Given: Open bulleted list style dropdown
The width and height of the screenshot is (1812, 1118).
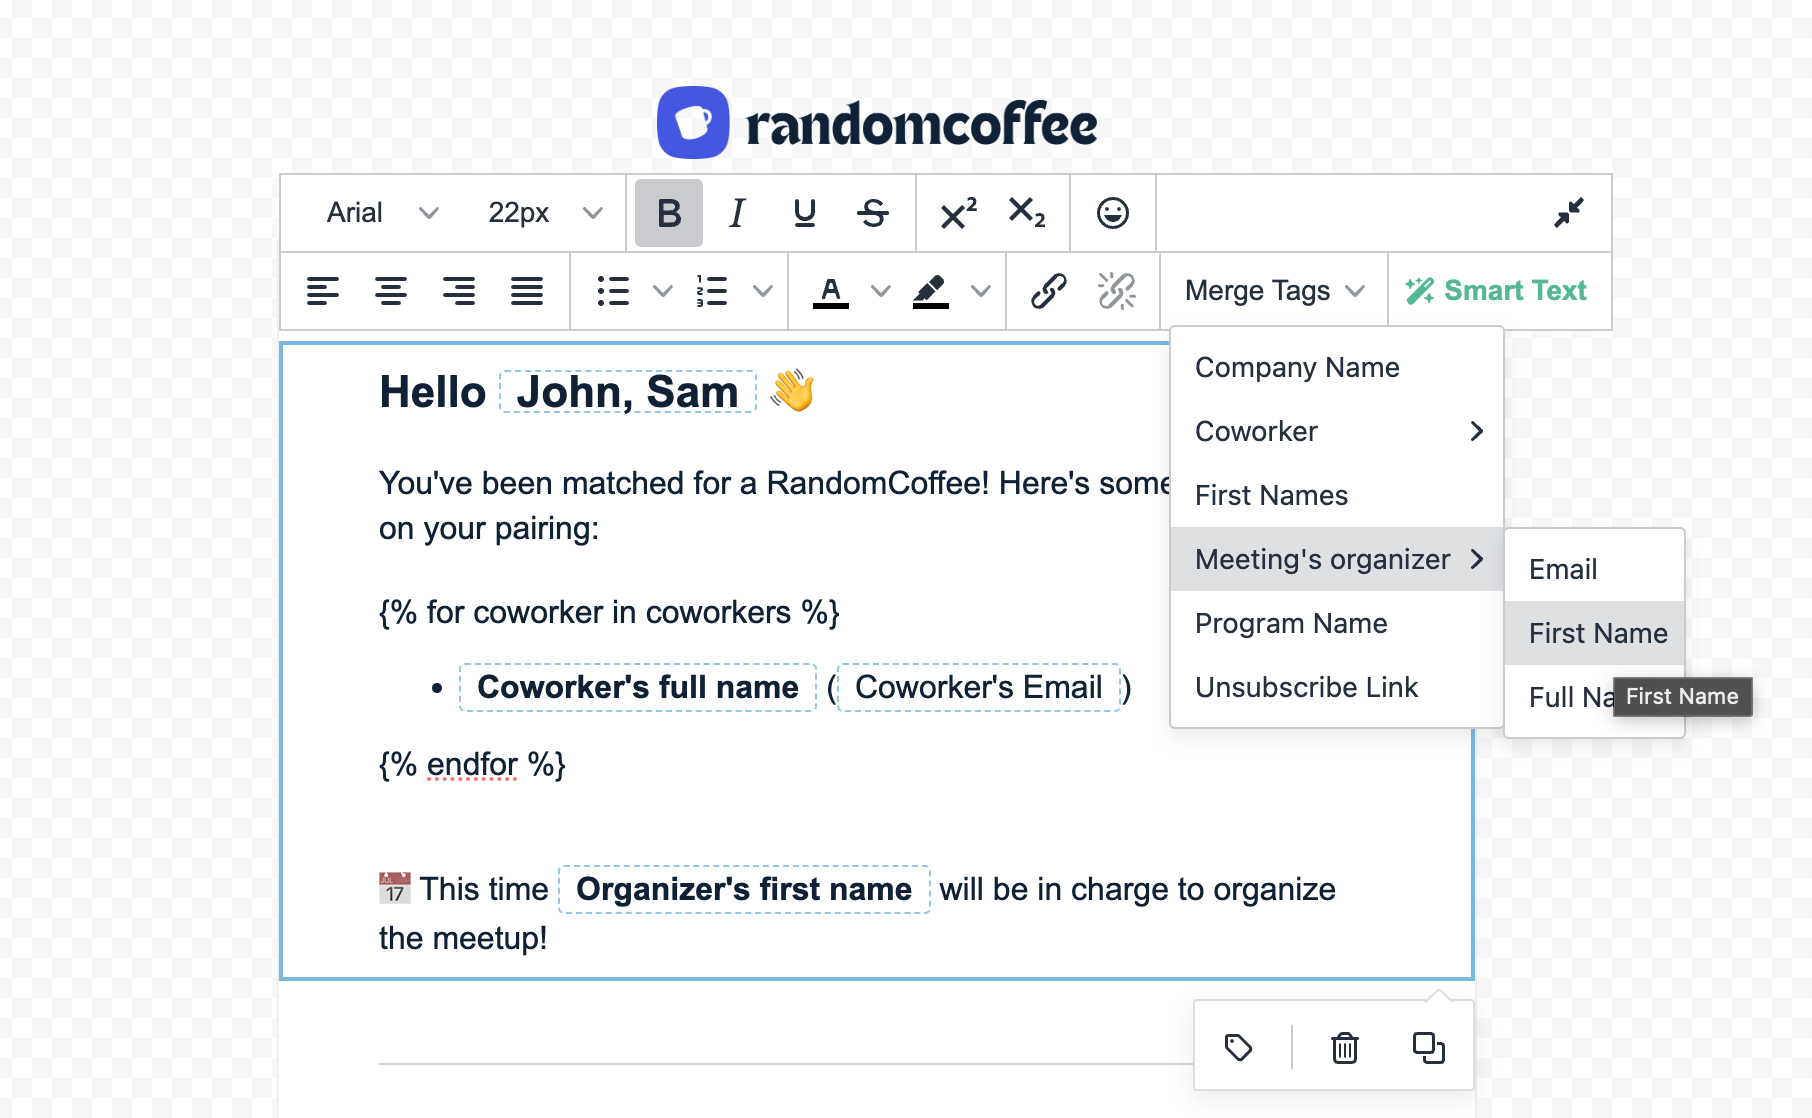Looking at the screenshot, I should (x=662, y=291).
